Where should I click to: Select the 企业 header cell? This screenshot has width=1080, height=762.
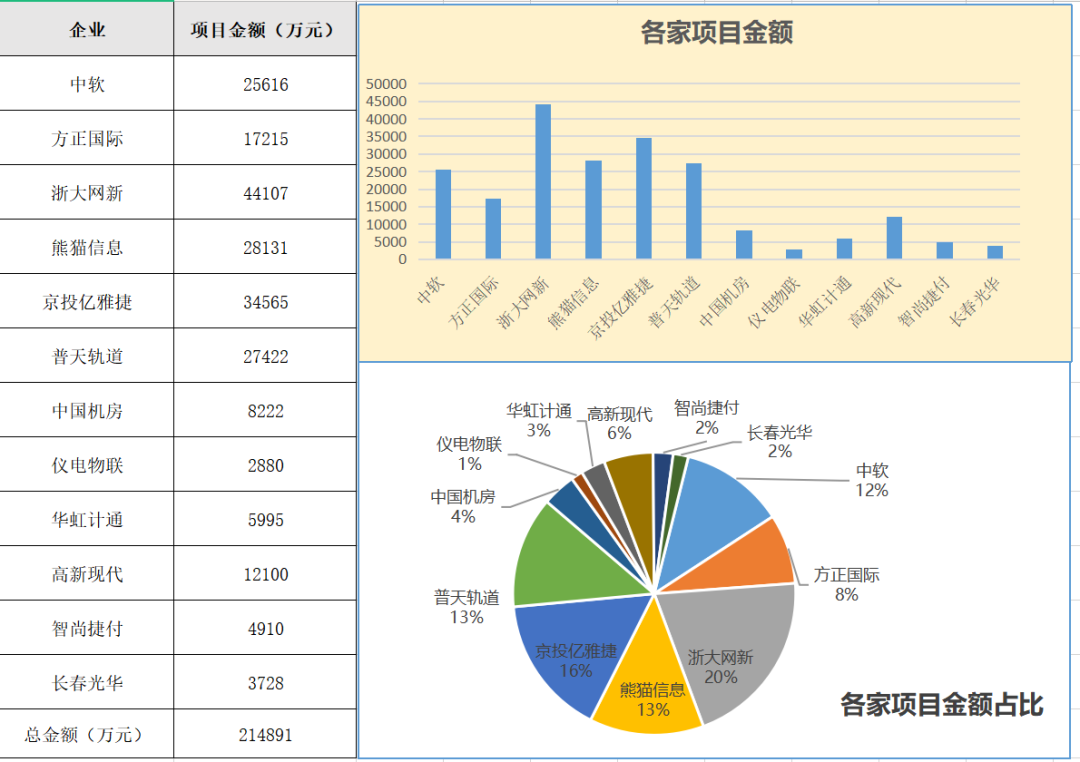click(x=87, y=29)
